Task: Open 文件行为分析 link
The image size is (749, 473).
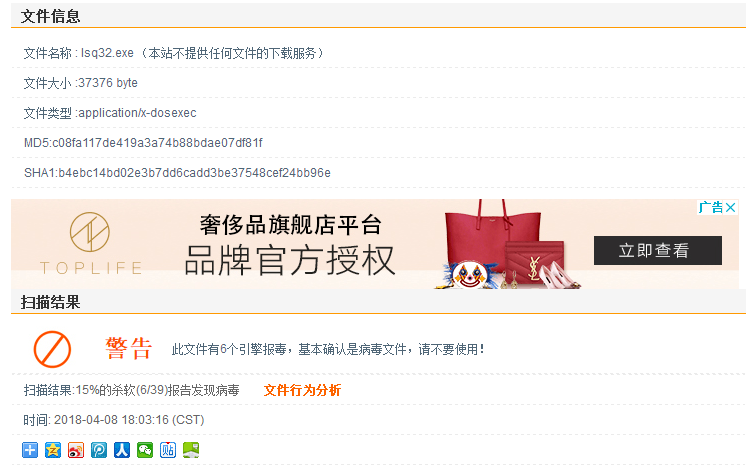Action: click(302, 390)
